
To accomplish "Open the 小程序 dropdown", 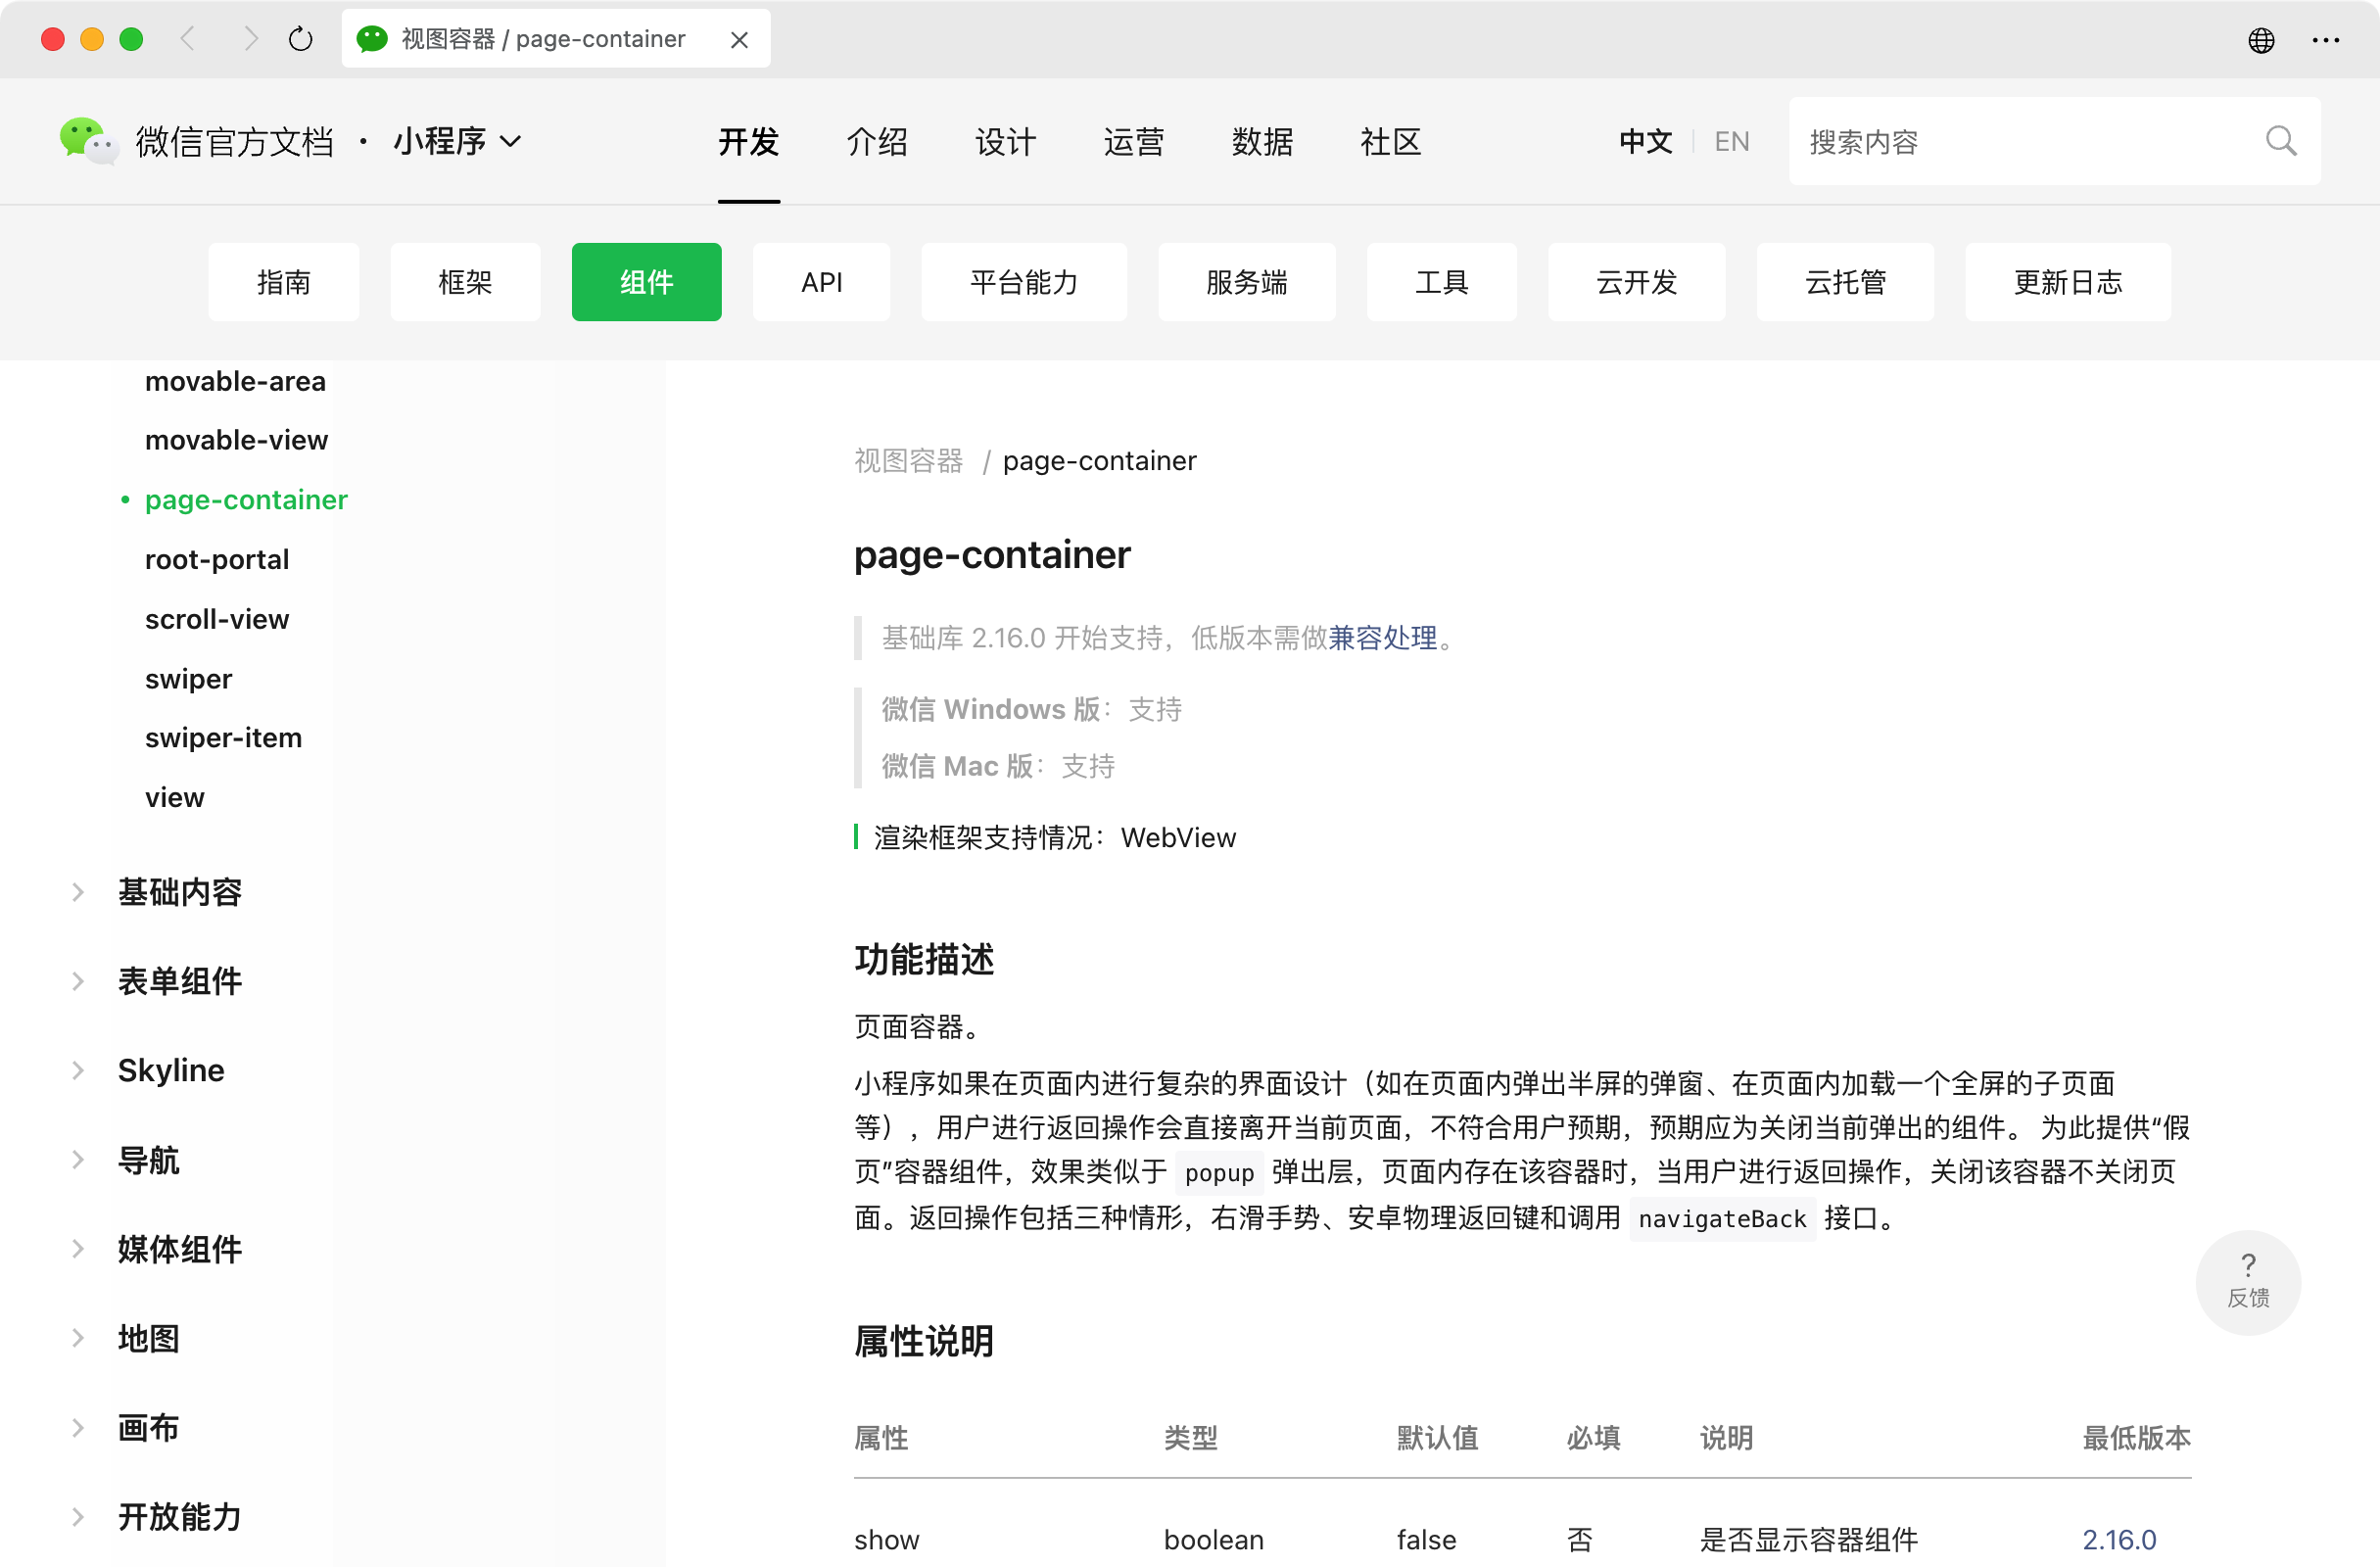I will click(x=457, y=141).
